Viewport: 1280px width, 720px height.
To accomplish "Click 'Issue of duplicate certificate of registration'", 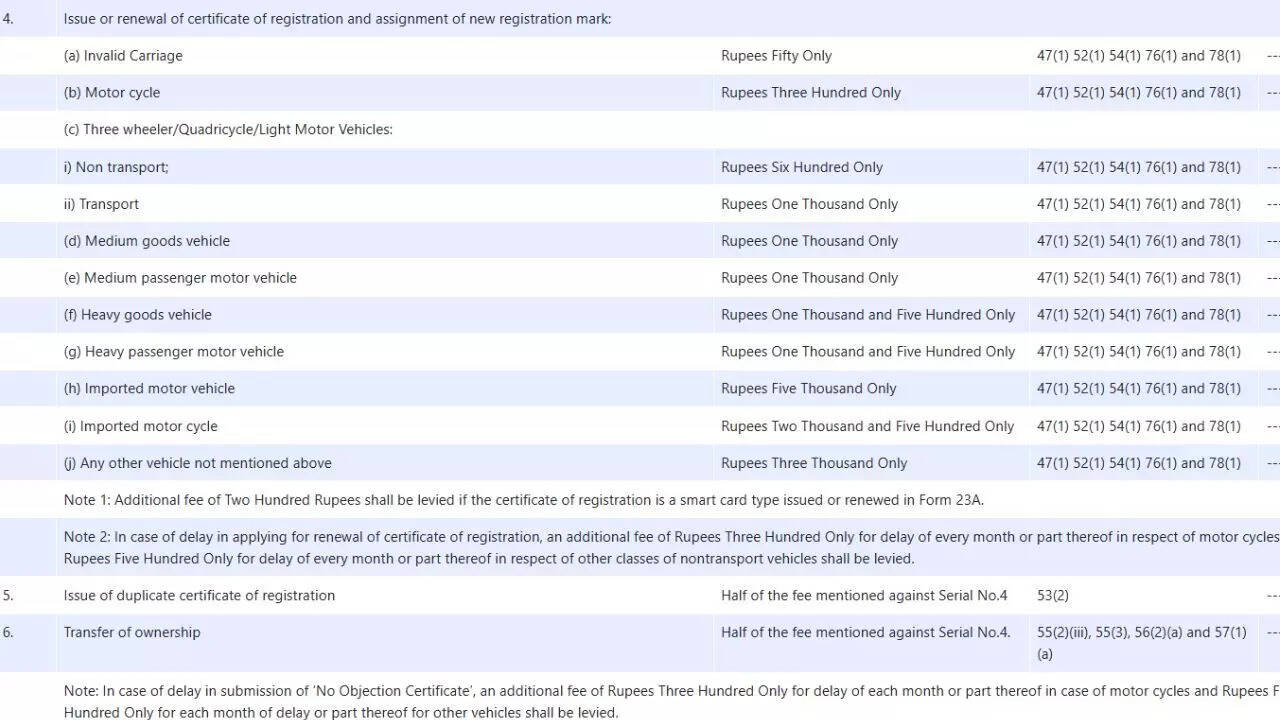I will click(x=199, y=596).
